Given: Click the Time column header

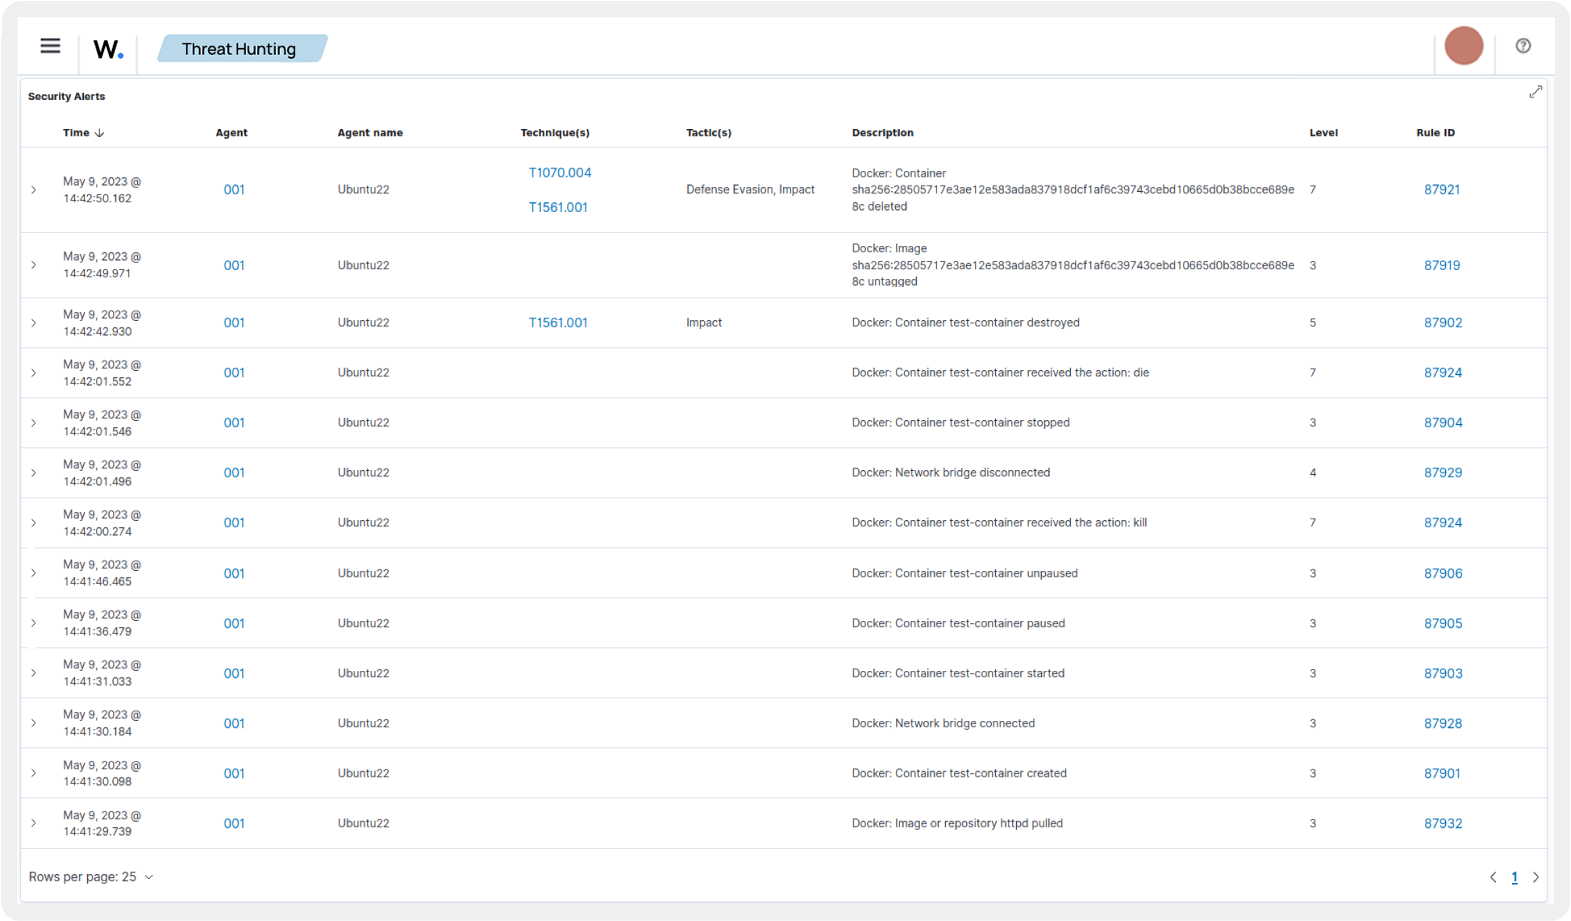Looking at the screenshot, I should [x=76, y=133].
